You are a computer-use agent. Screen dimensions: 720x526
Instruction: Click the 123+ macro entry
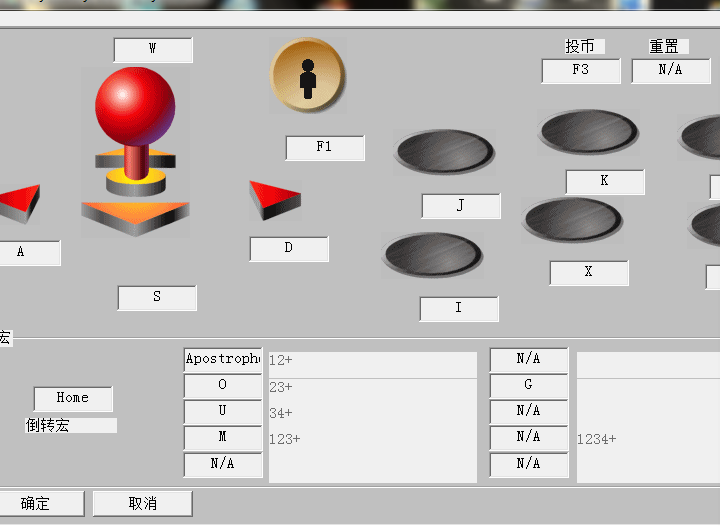point(285,439)
